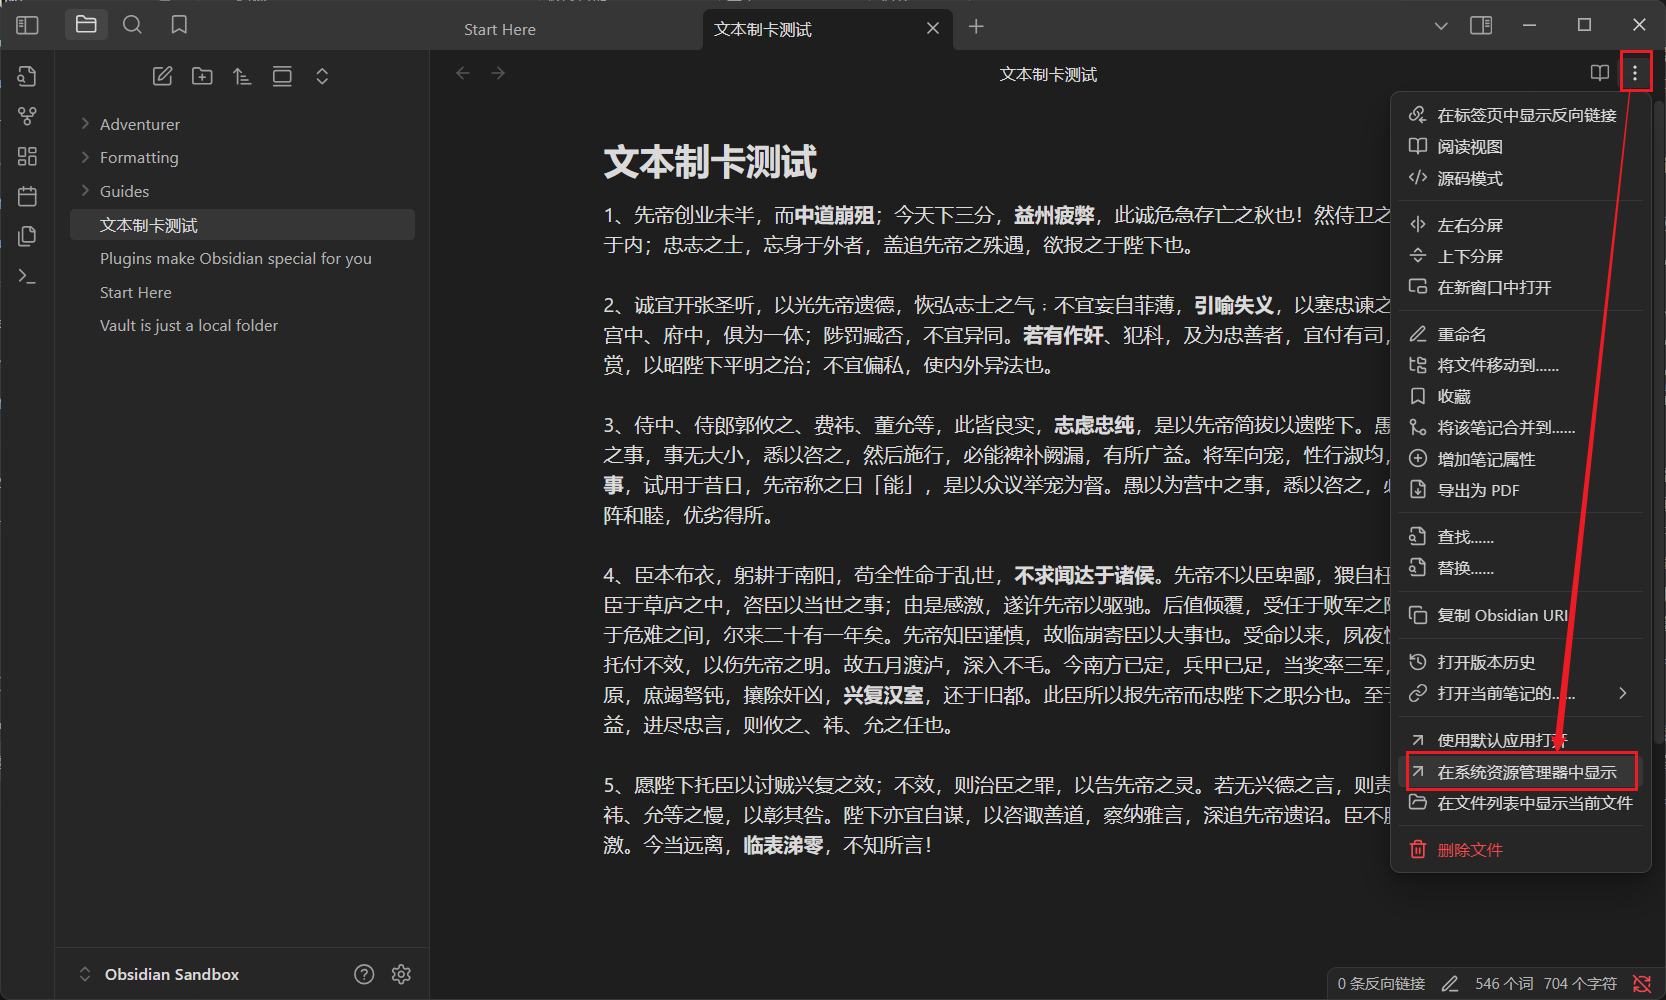Expand the Guides folder
The height and width of the screenshot is (1000, 1666).
click(124, 191)
